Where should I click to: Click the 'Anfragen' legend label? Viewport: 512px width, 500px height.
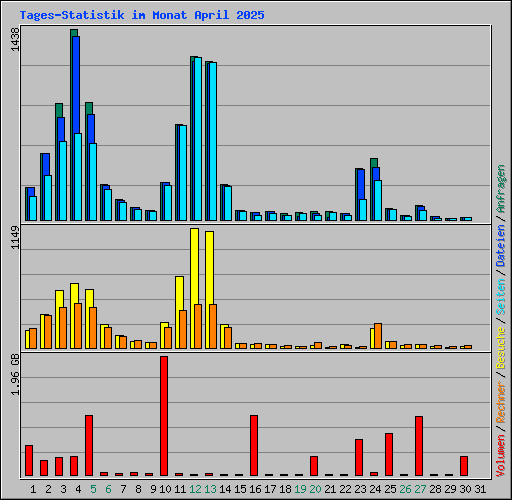501,189
